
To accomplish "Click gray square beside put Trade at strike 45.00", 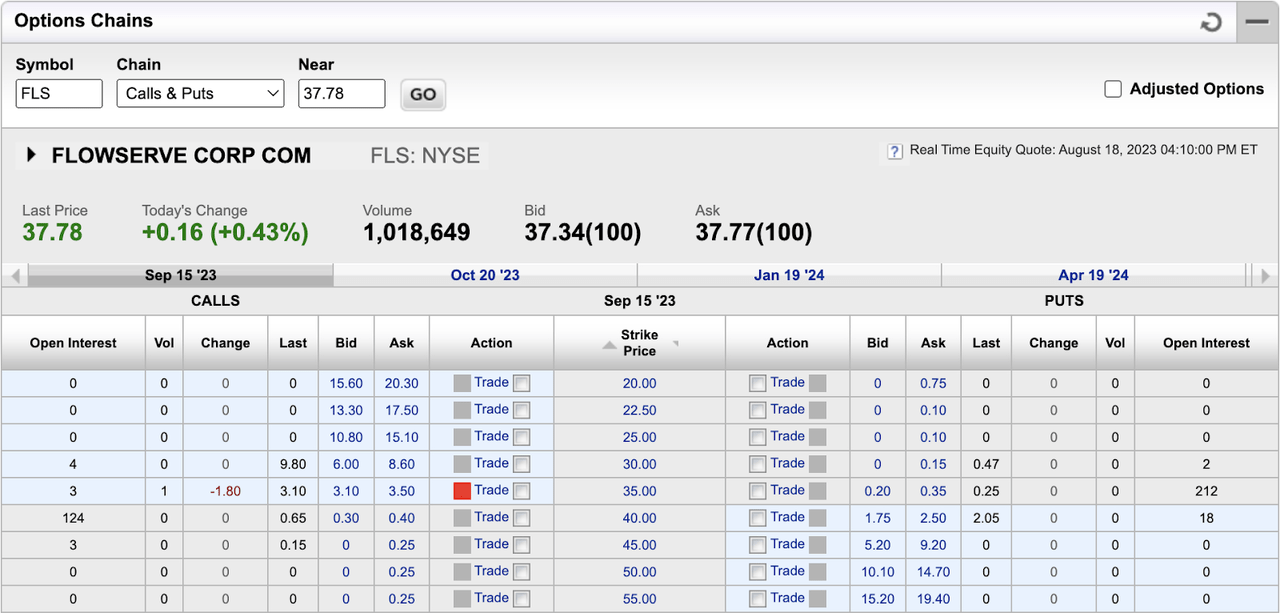I will click(x=818, y=544).
